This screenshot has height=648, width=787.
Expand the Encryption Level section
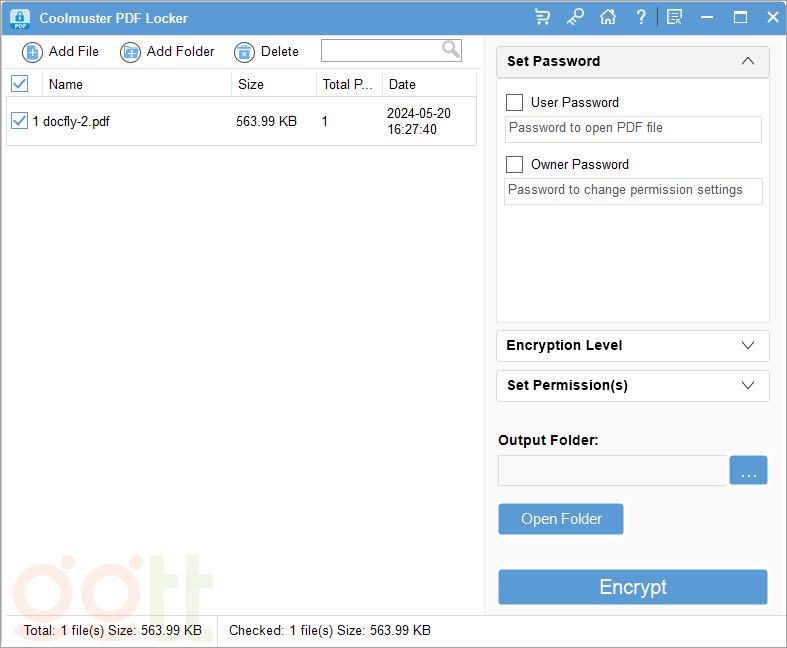[x=747, y=345]
